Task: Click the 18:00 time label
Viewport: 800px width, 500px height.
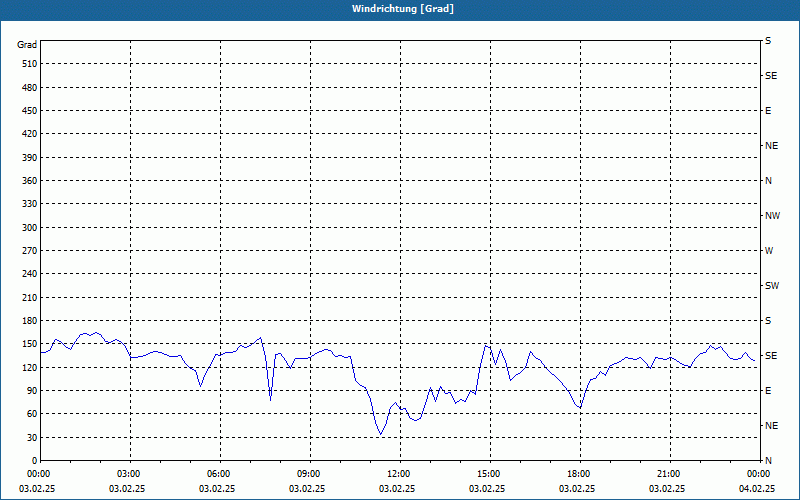Action: (x=581, y=474)
